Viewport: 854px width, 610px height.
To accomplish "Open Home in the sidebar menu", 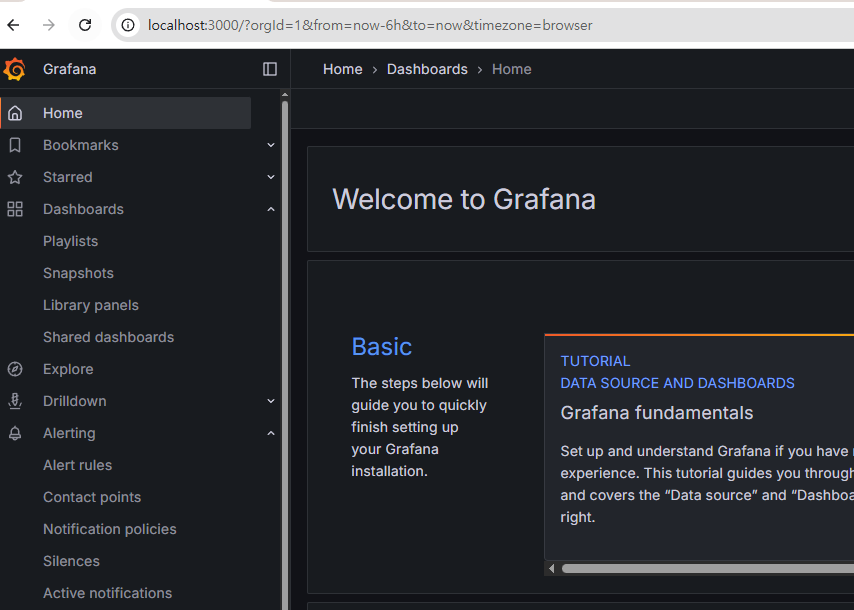I will [x=126, y=113].
